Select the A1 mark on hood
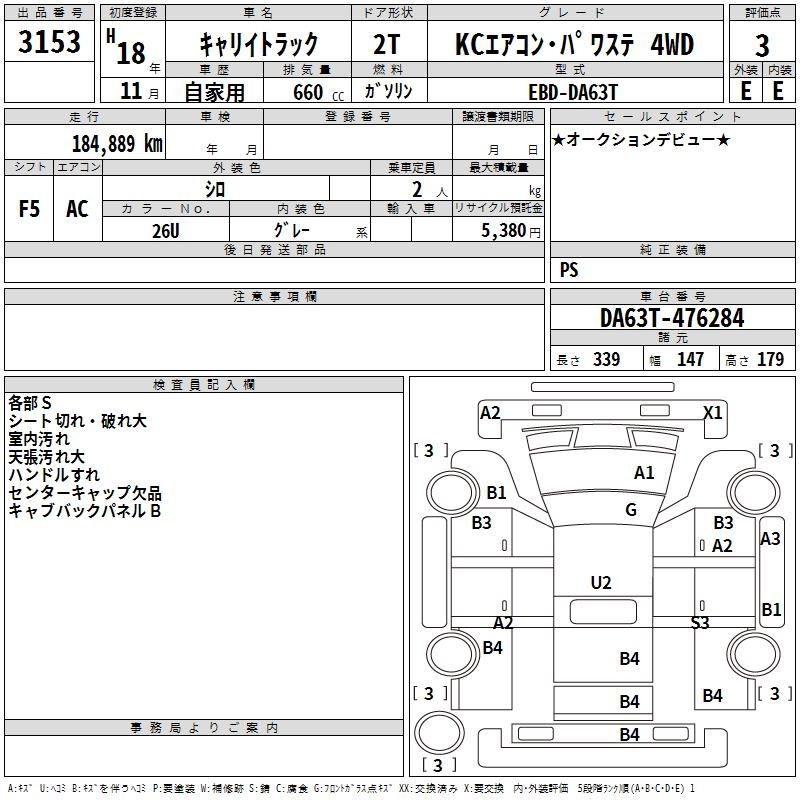 [644, 473]
